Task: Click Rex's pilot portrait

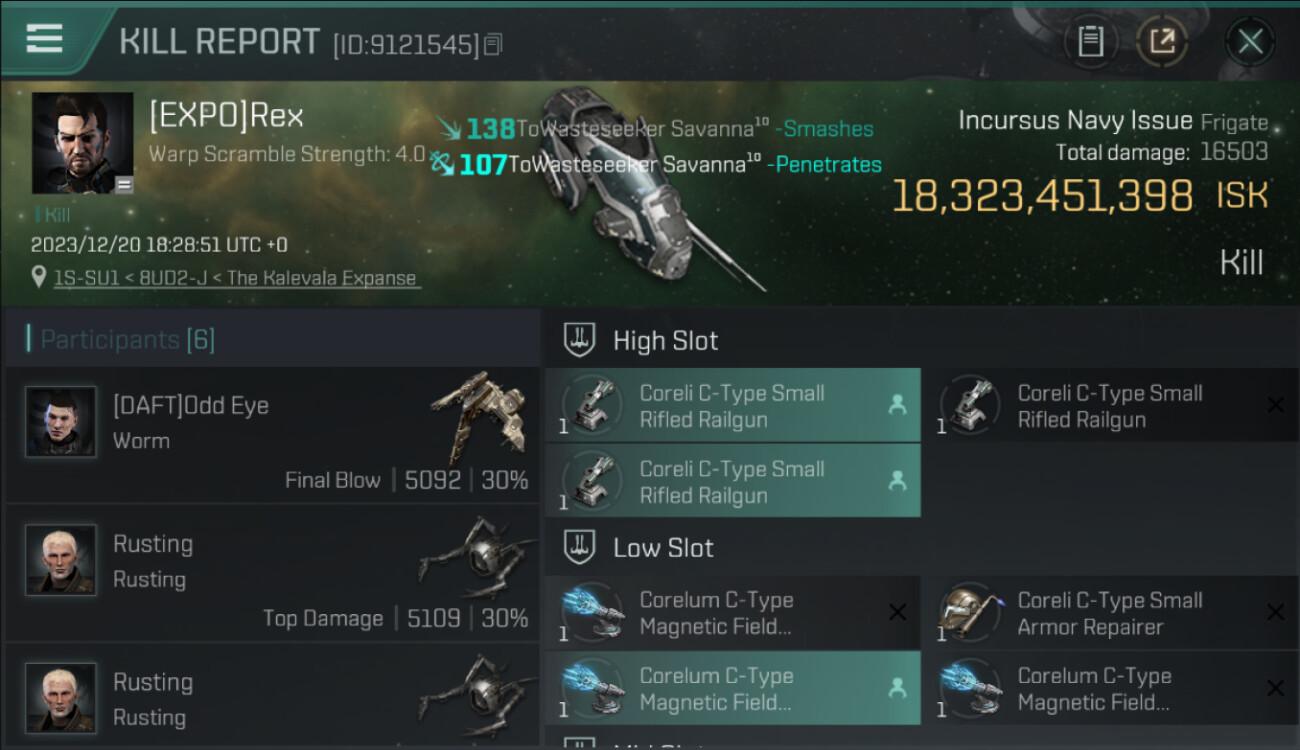Action: click(83, 143)
